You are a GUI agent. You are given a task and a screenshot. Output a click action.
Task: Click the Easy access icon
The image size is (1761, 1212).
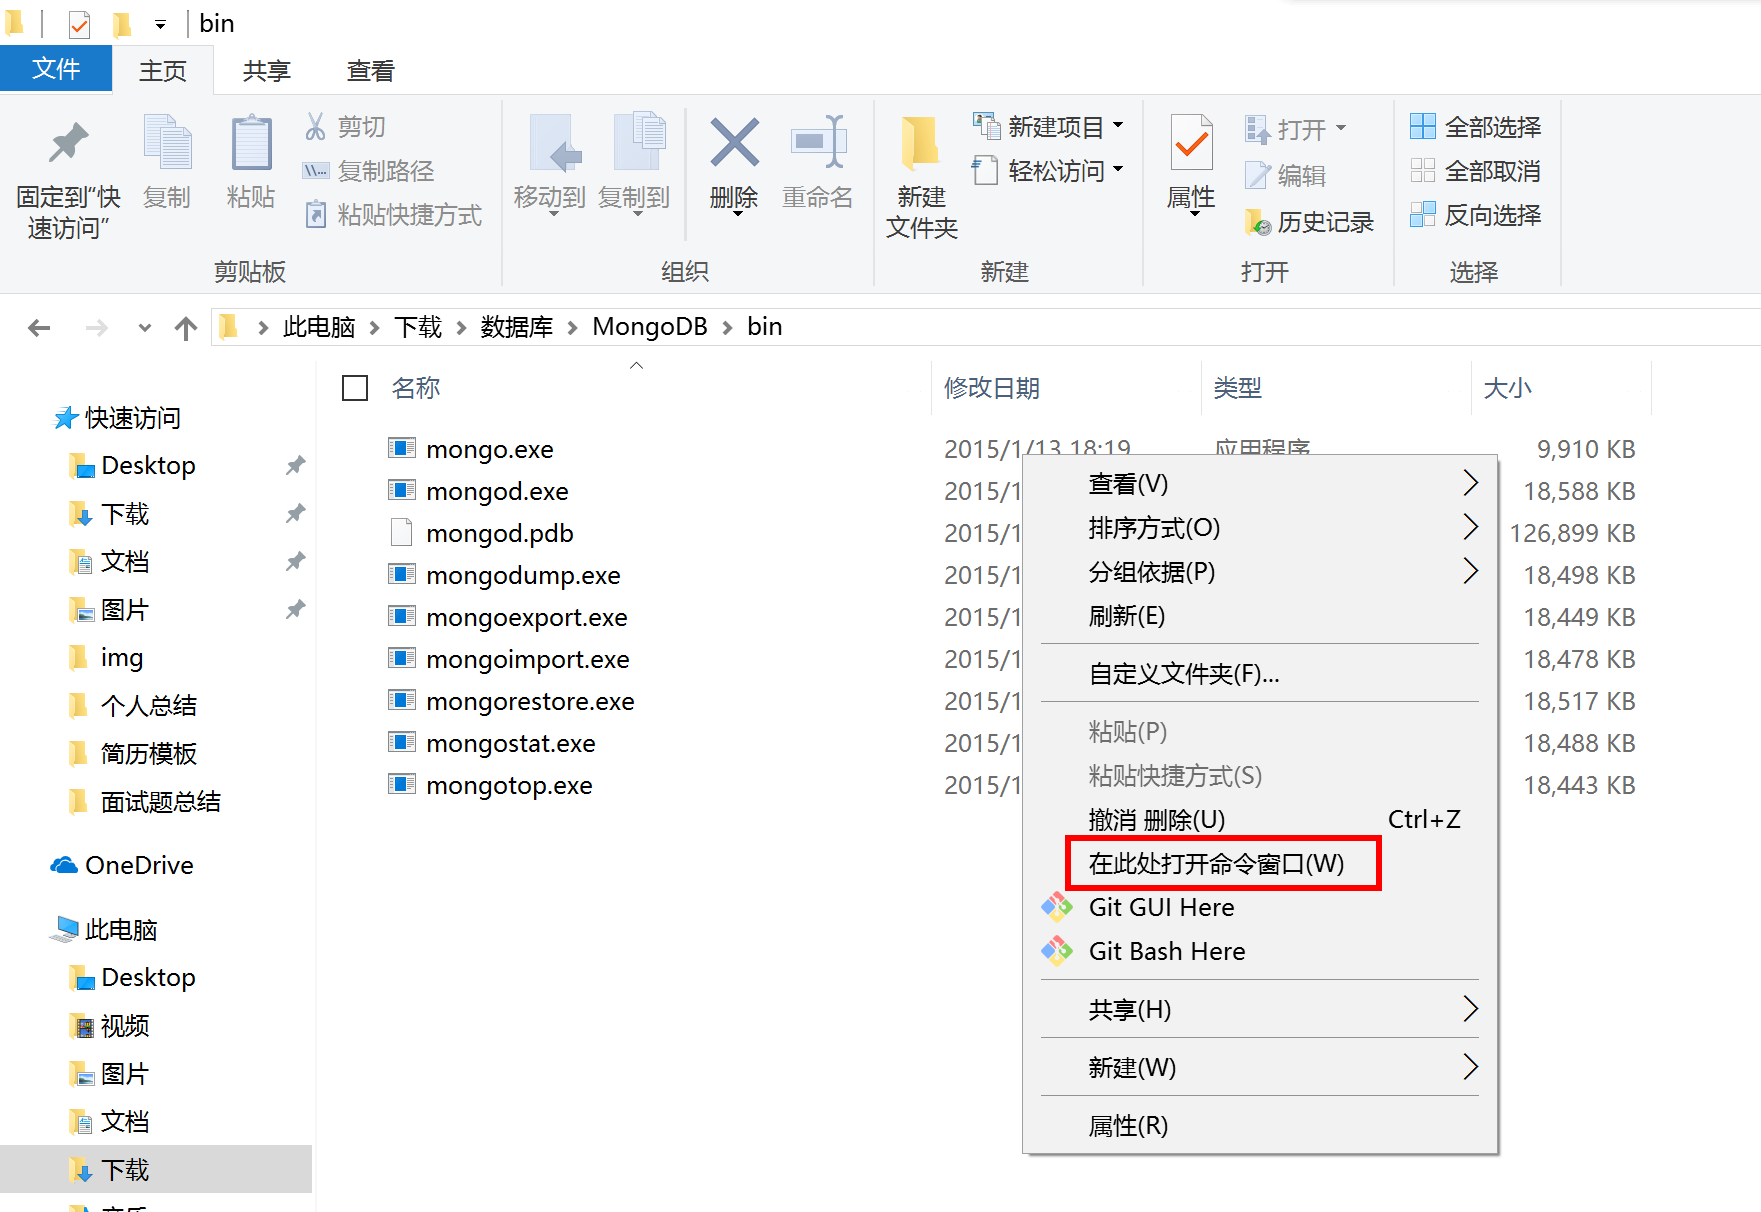pos(985,171)
